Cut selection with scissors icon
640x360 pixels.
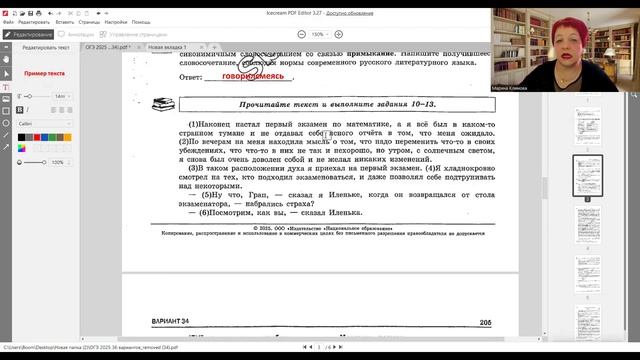70,13
